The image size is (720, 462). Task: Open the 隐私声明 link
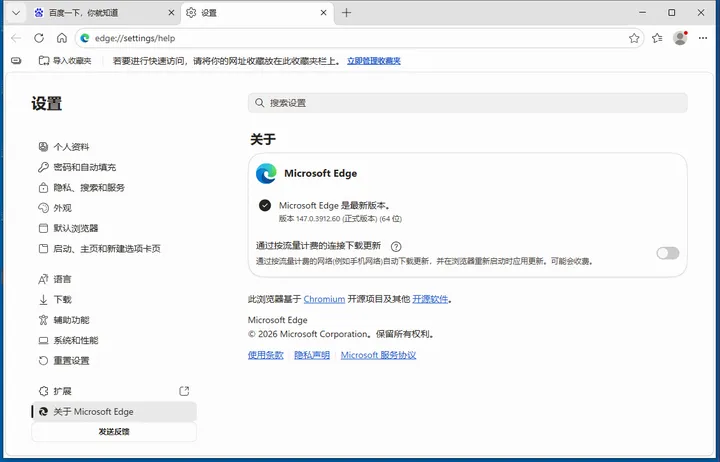312,355
